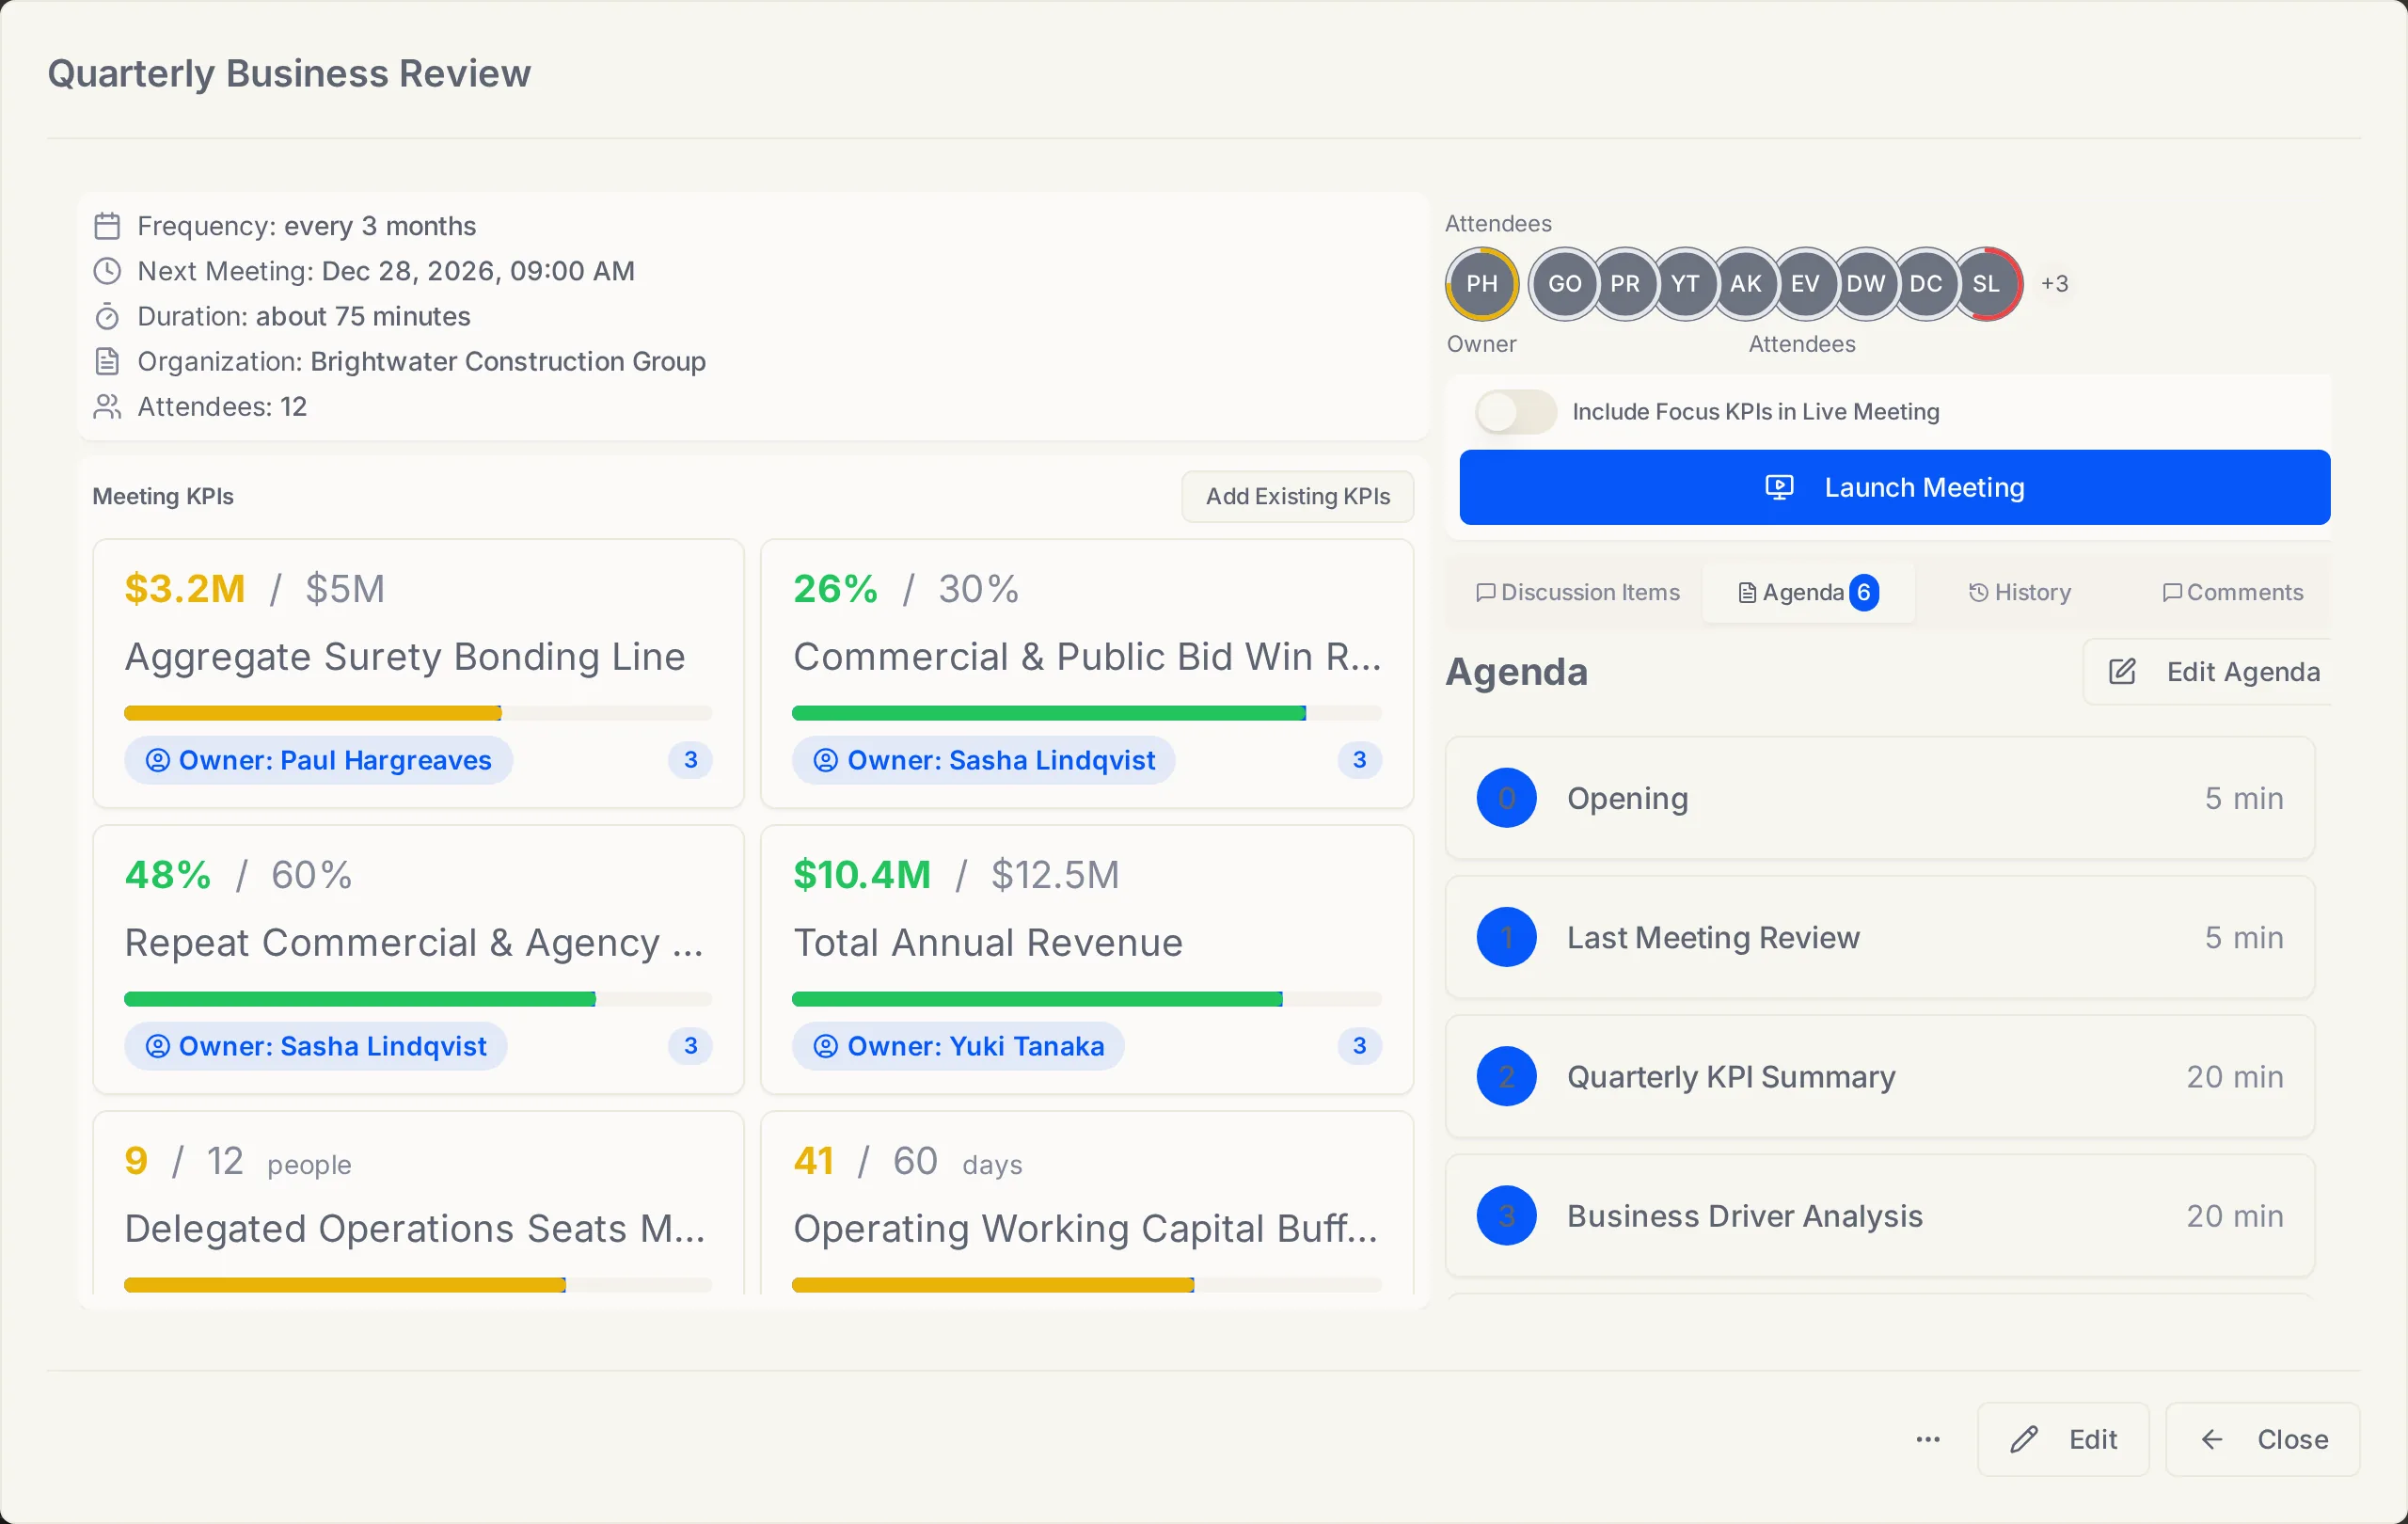
Task: Click the clock icon beside Next Meeting
Action: pos(107,271)
